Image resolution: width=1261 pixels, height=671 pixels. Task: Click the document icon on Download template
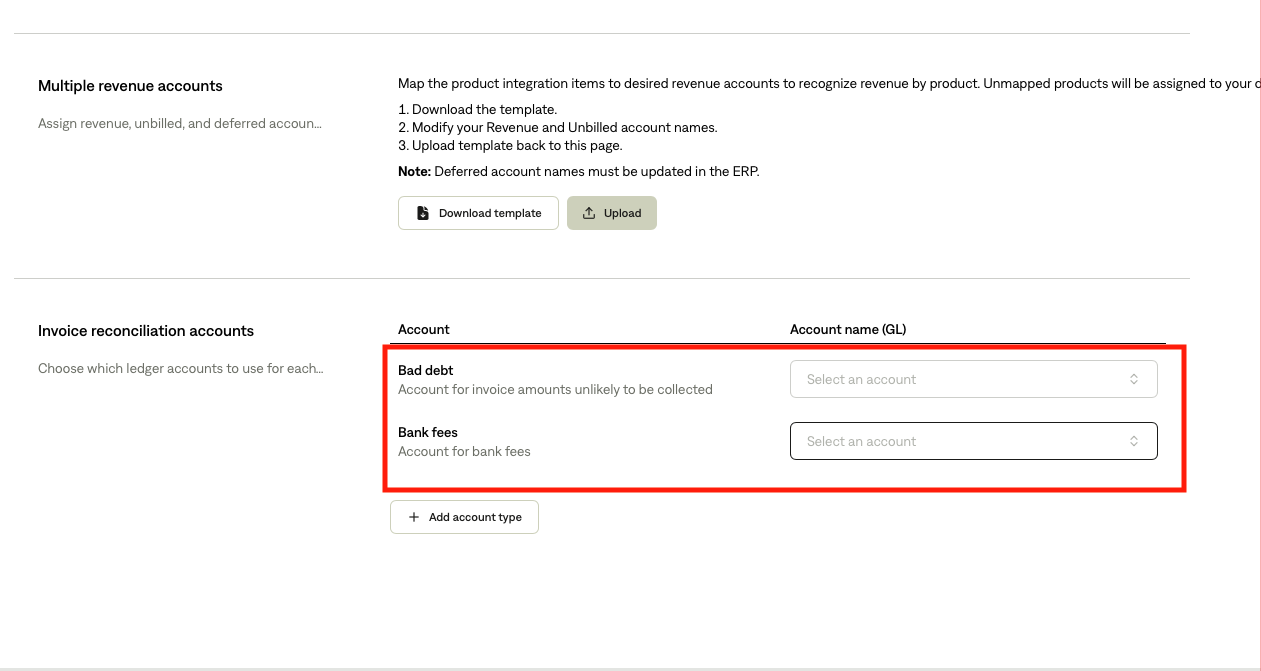click(x=422, y=212)
